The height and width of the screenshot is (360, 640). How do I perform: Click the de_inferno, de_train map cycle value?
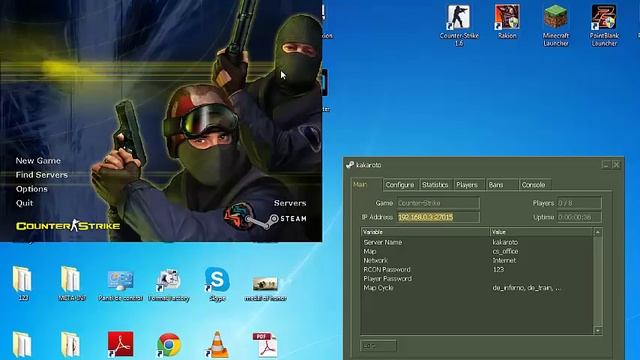(527, 288)
